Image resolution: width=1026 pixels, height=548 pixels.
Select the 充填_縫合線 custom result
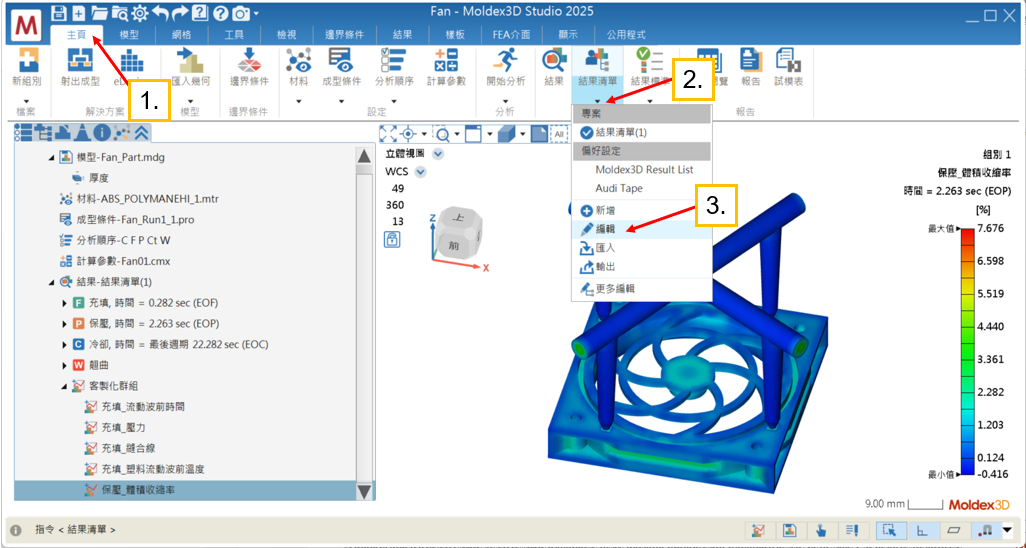129,448
